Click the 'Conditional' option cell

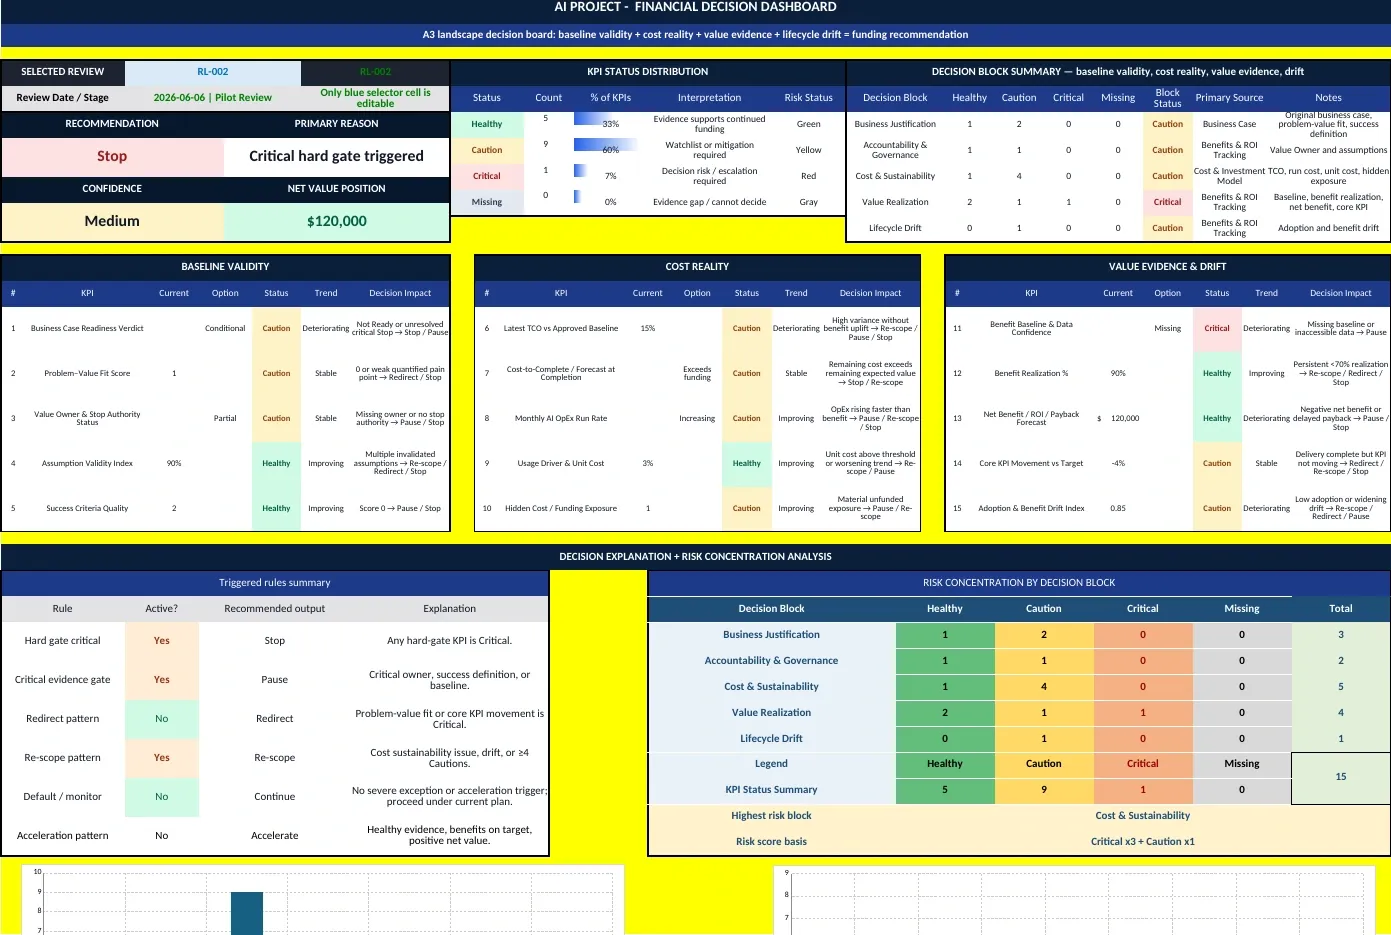225,328
